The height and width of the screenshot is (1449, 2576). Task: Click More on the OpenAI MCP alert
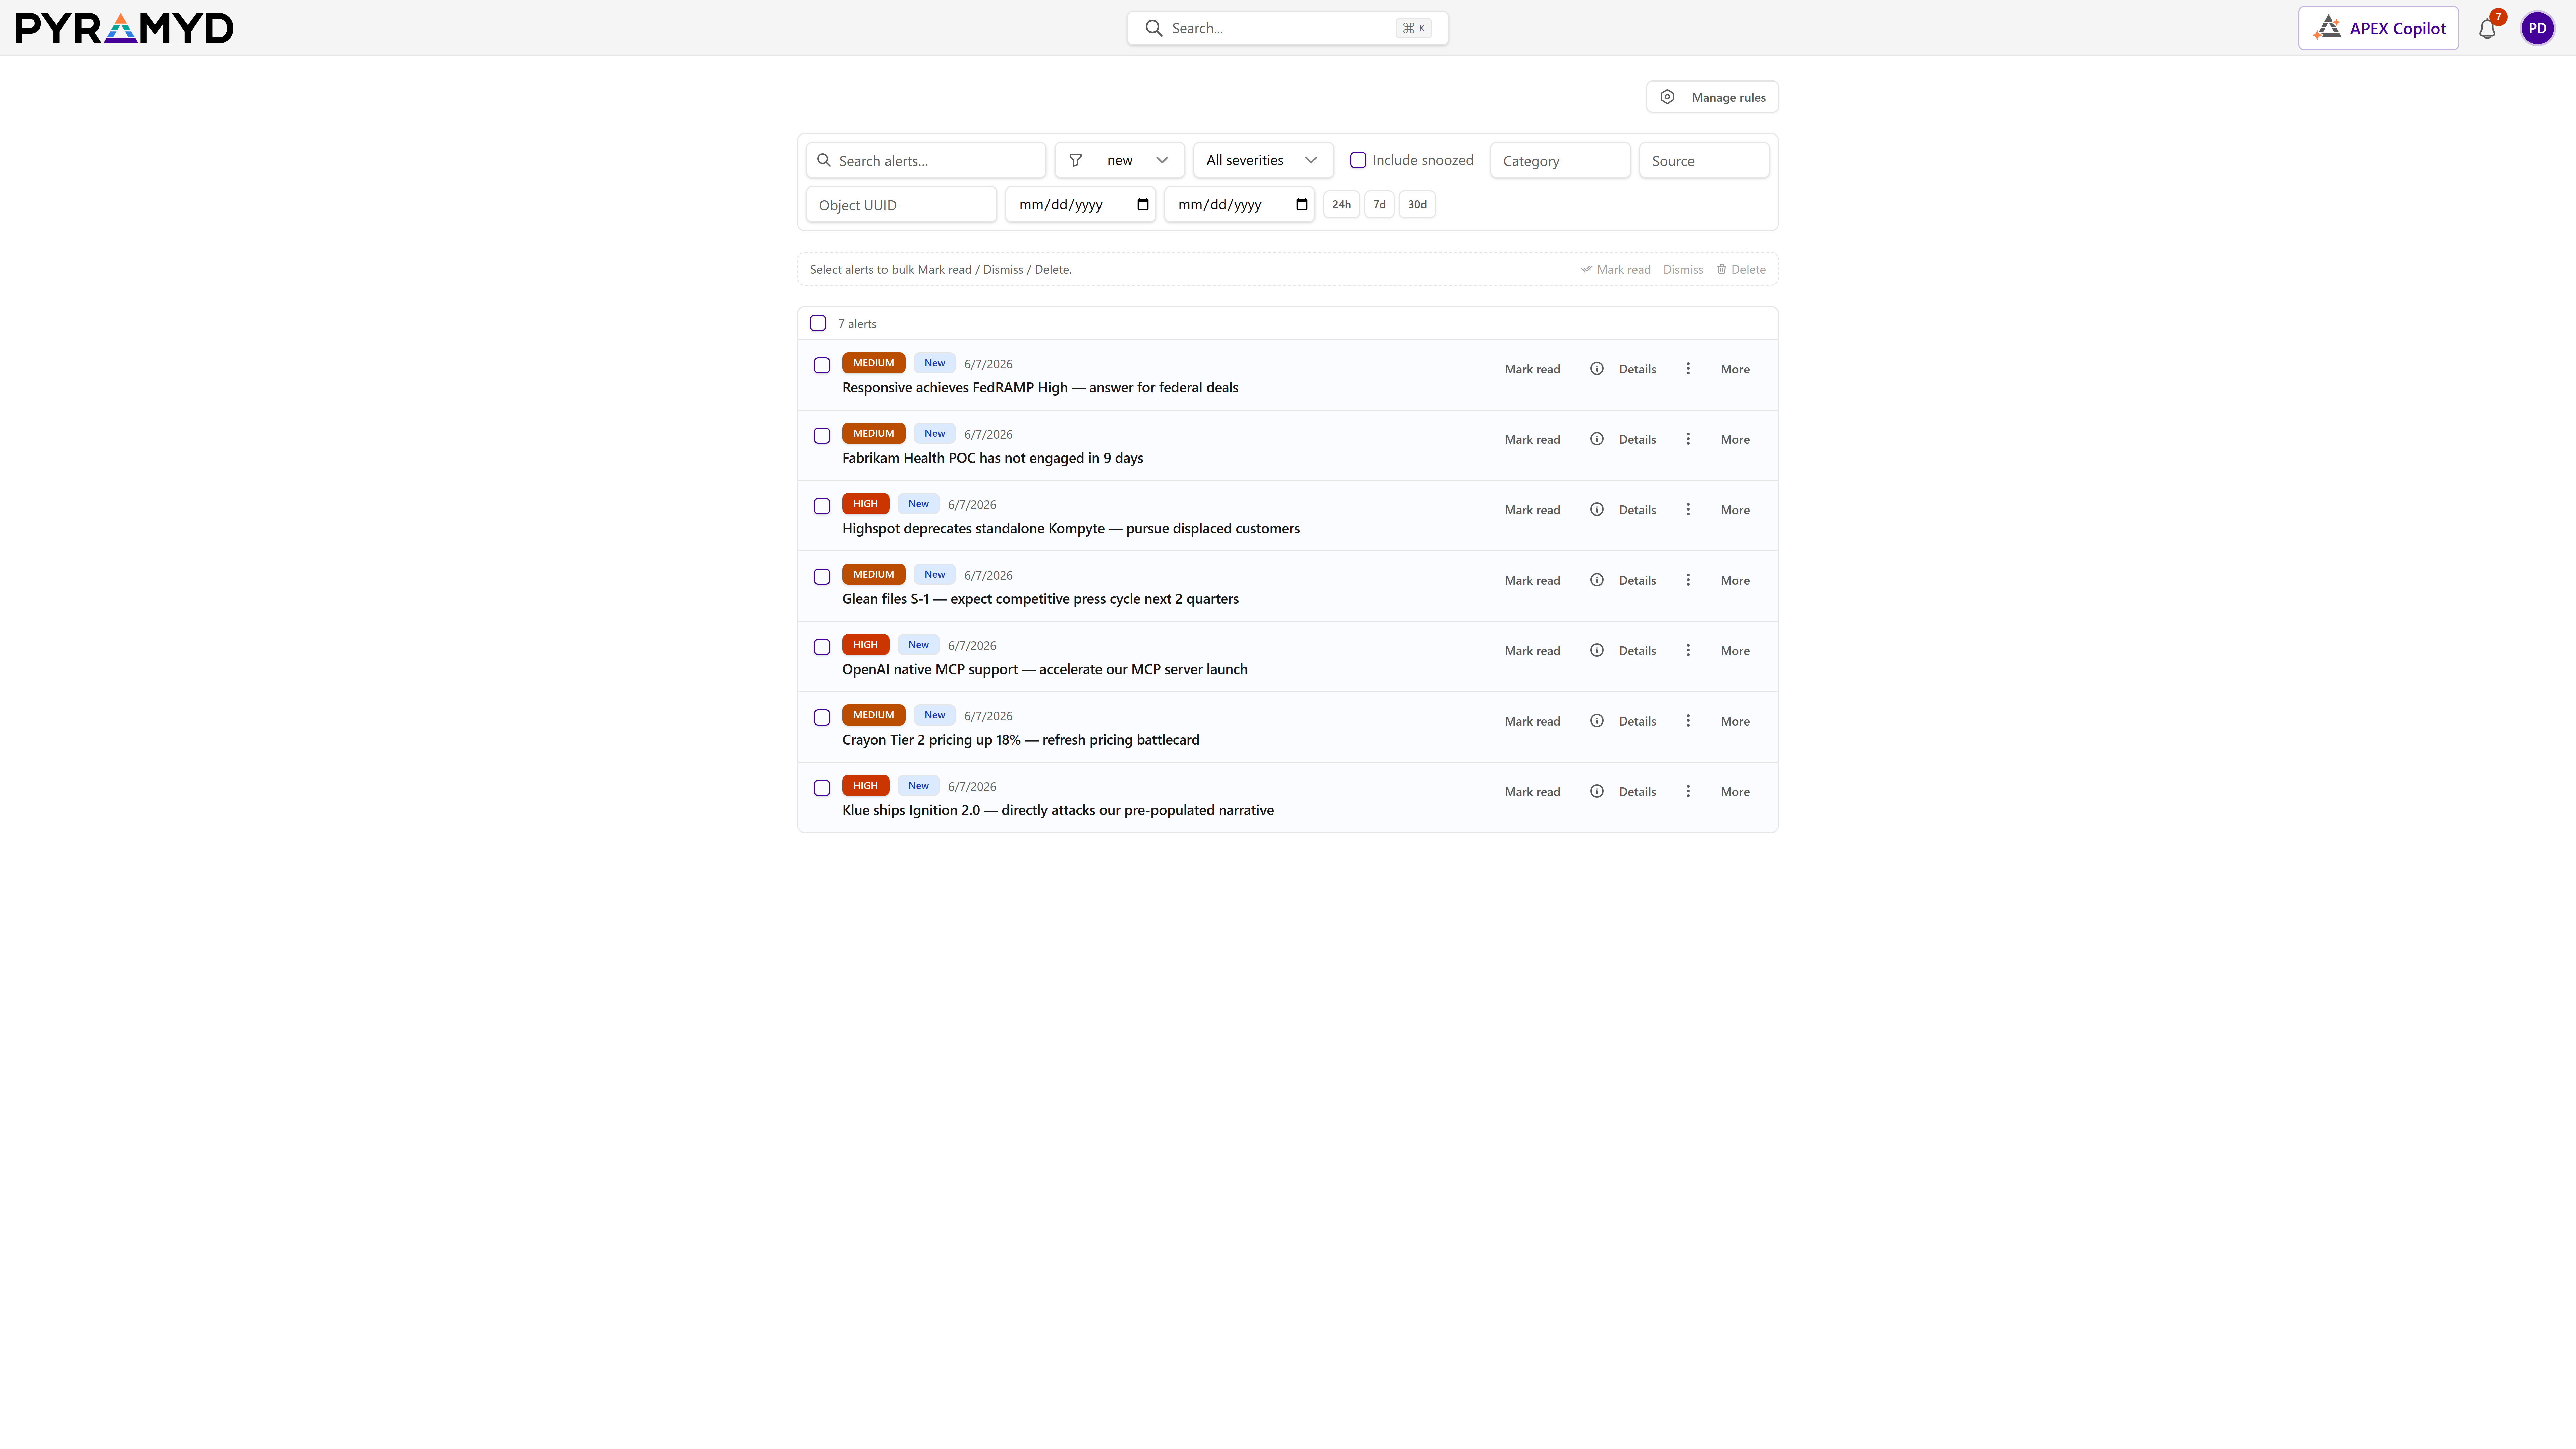tap(1735, 651)
